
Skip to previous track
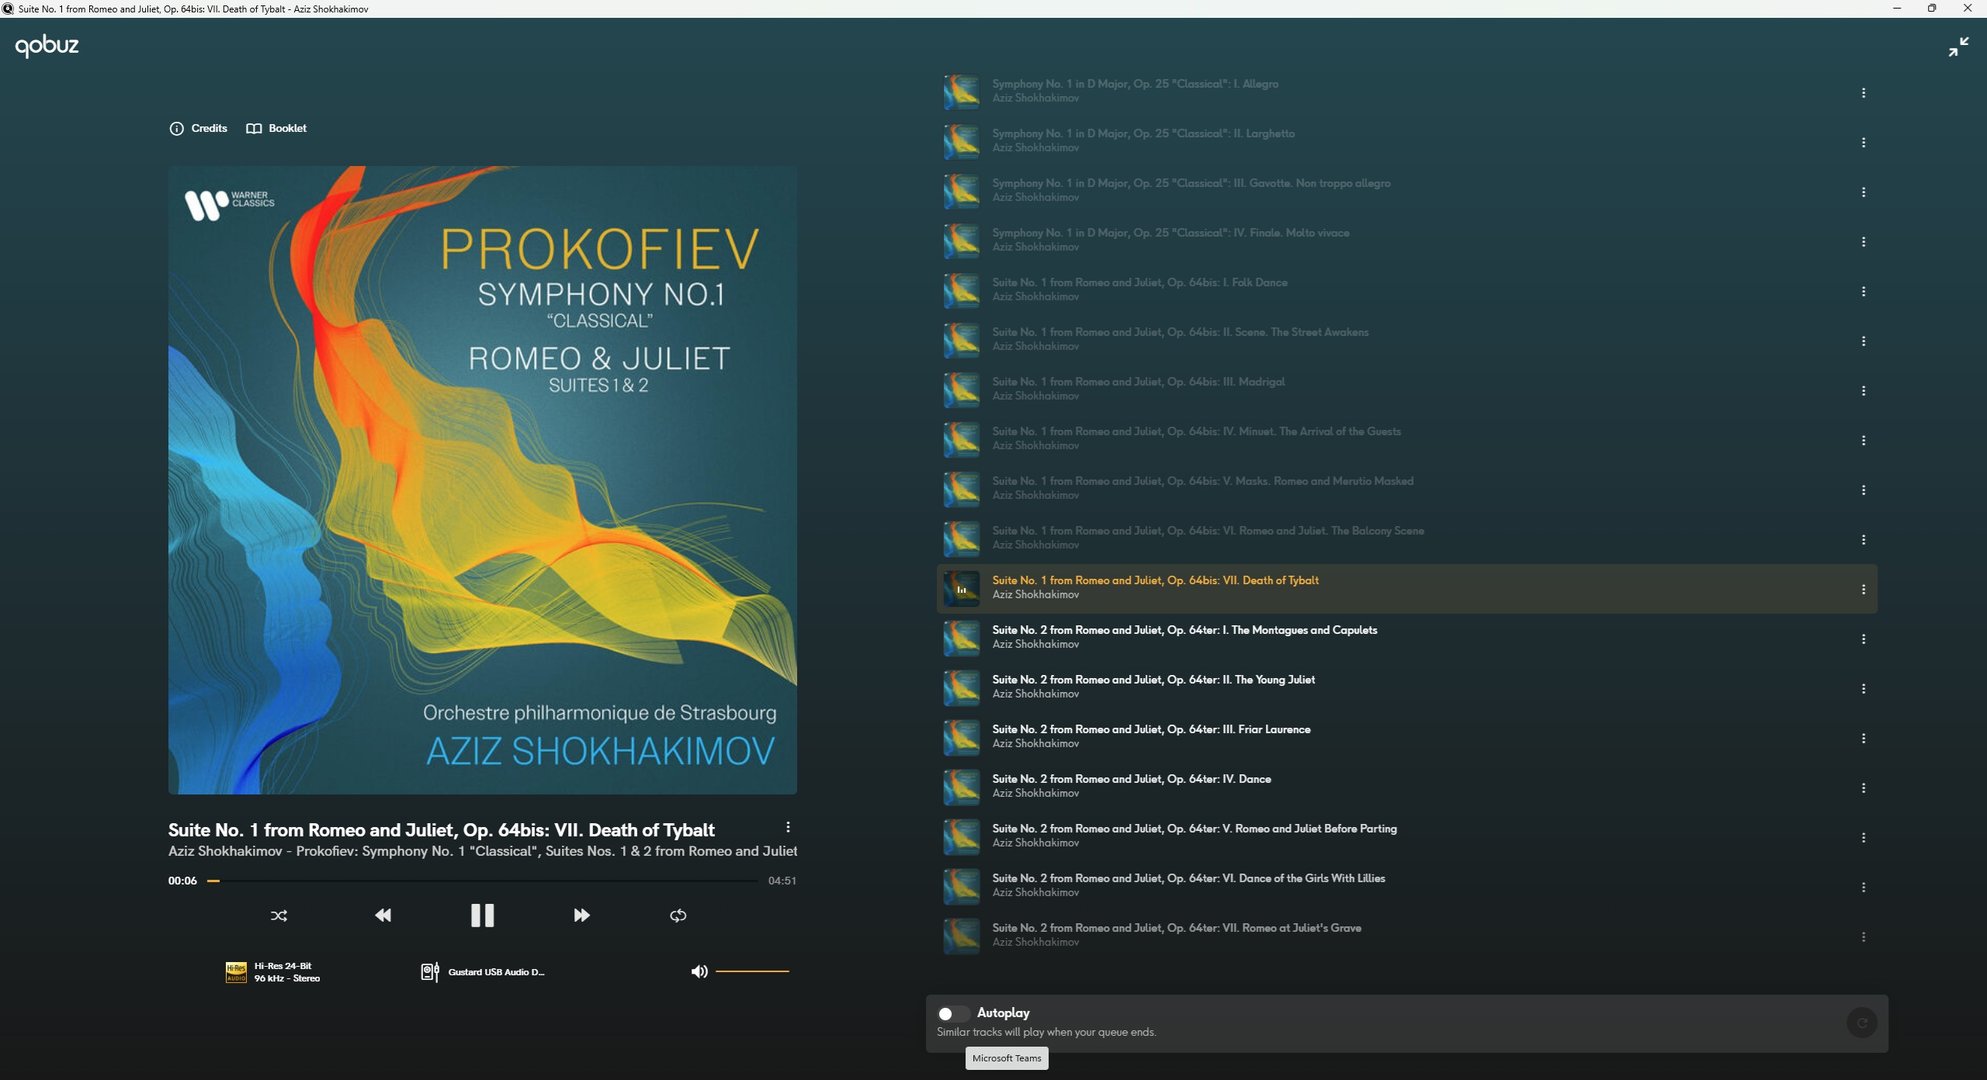click(383, 916)
